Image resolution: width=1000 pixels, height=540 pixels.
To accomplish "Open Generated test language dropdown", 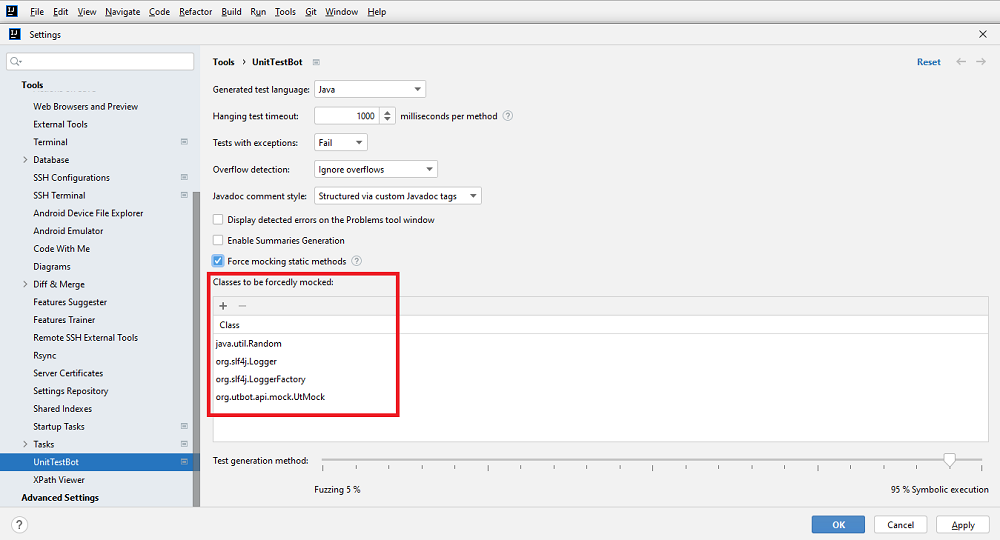I will point(370,90).
